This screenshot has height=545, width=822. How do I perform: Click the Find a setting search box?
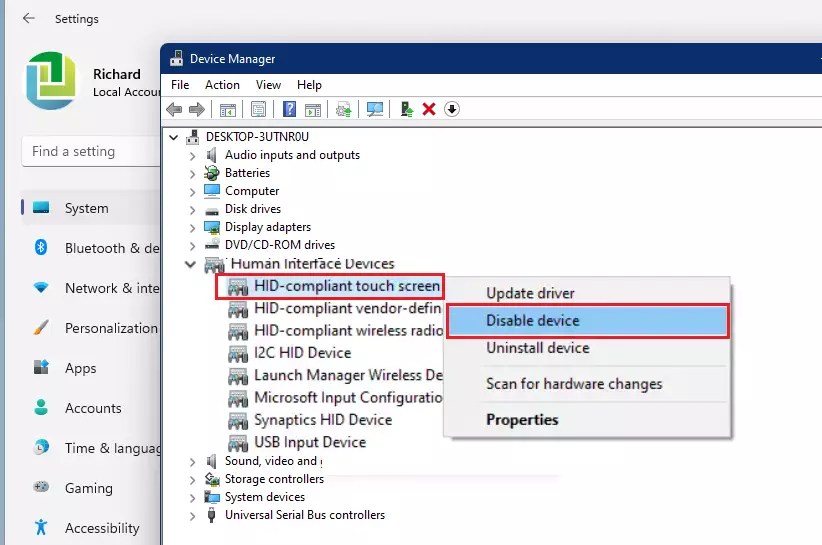[91, 151]
